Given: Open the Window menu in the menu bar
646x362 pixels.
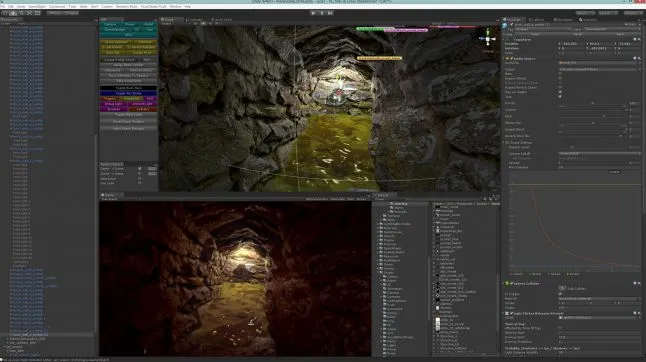Looking at the screenshot, I should click(x=175, y=7).
